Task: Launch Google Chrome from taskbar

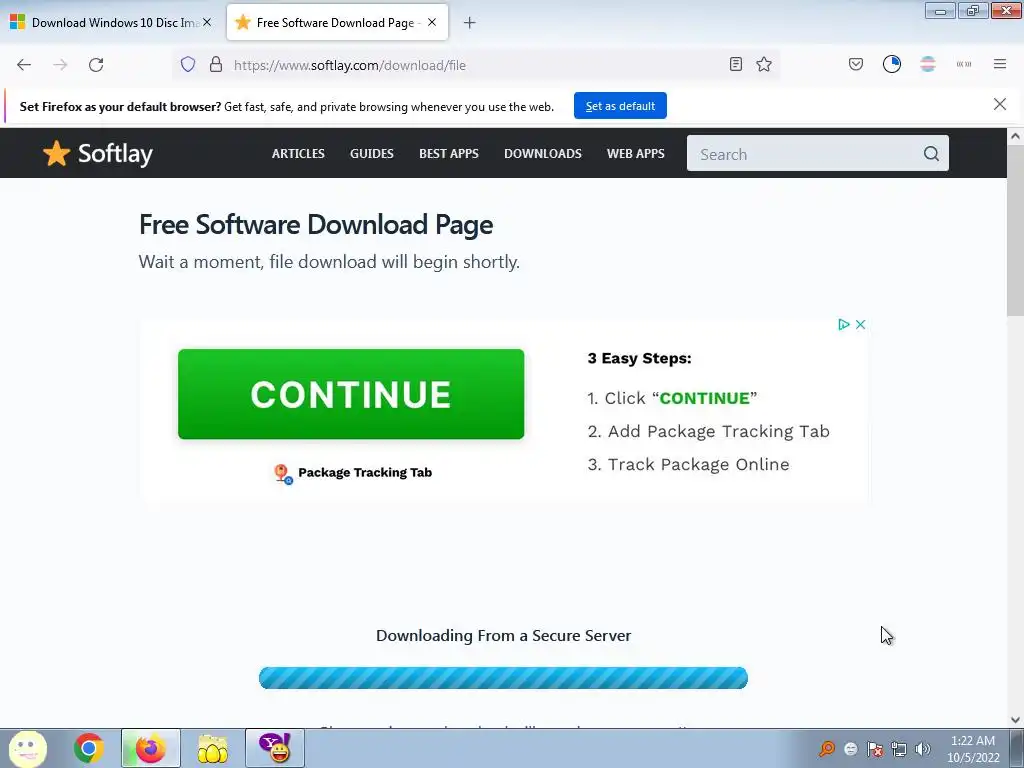Action: coord(89,748)
